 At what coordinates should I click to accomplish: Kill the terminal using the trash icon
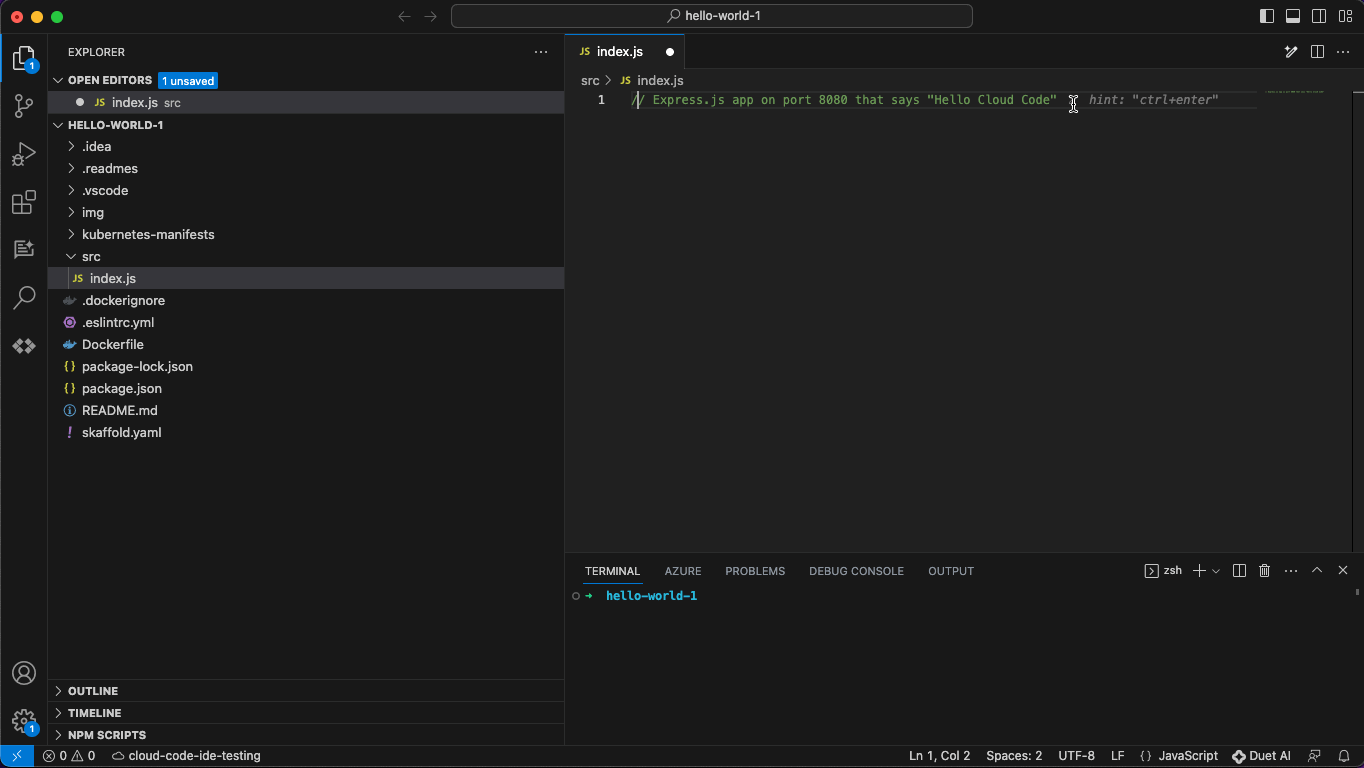pos(1264,570)
